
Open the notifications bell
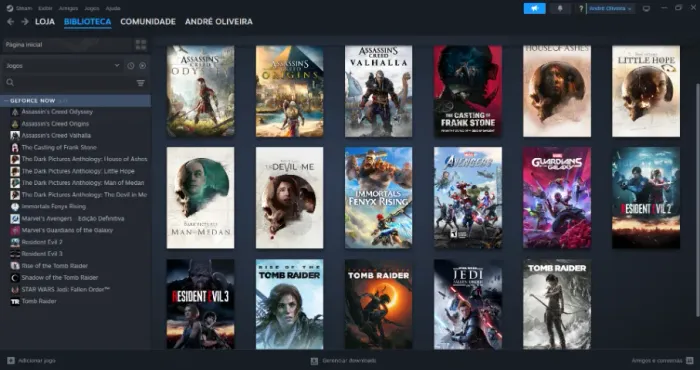tap(560, 8)
